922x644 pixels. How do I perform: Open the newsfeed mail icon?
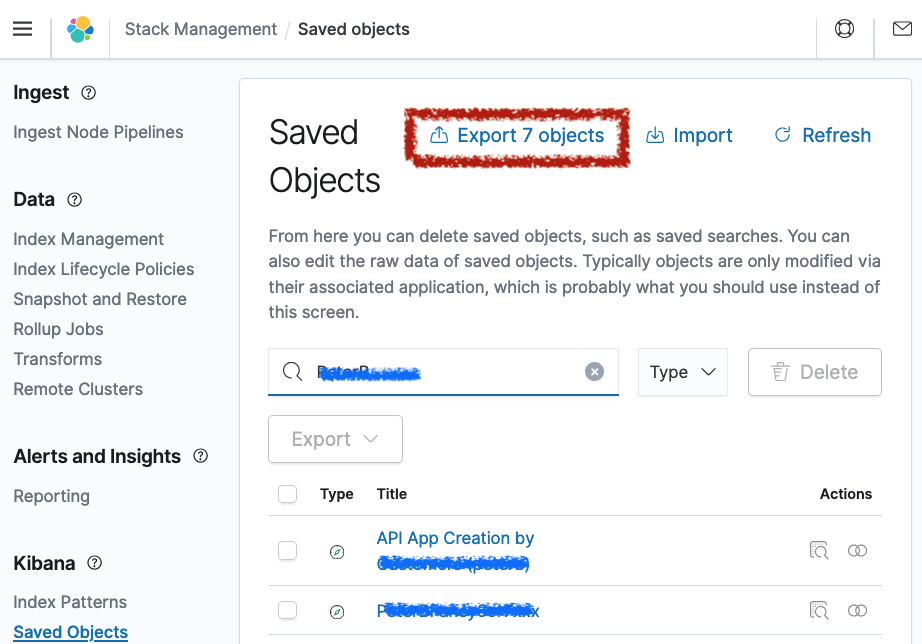(902, 28)
